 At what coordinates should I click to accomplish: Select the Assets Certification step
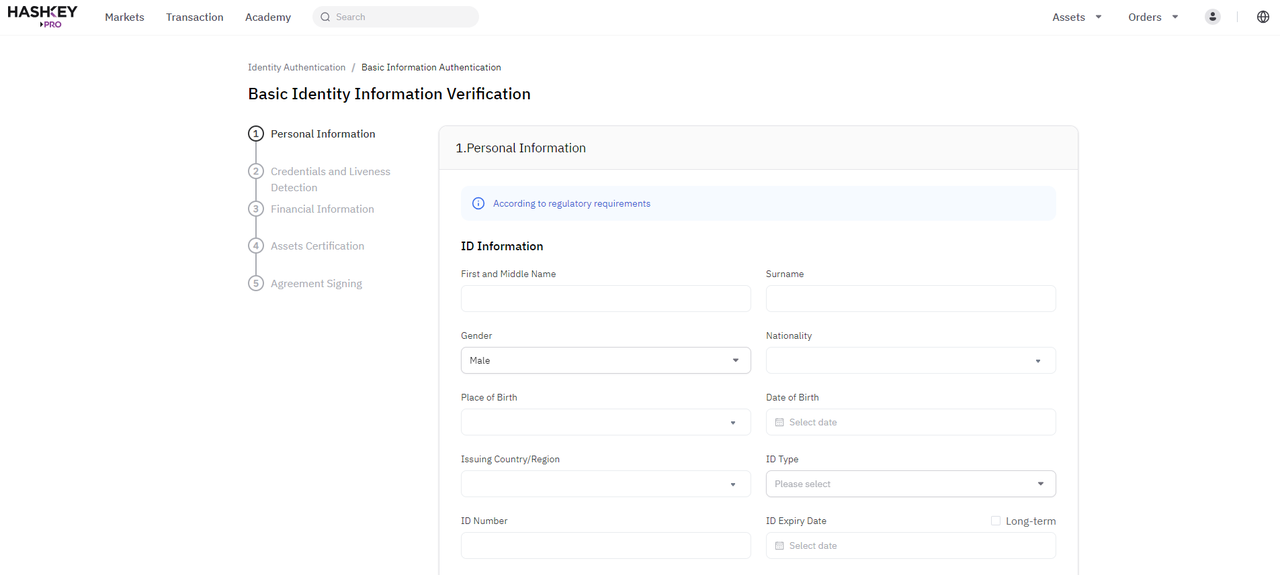pyautogui.click(x=318, y=246)
